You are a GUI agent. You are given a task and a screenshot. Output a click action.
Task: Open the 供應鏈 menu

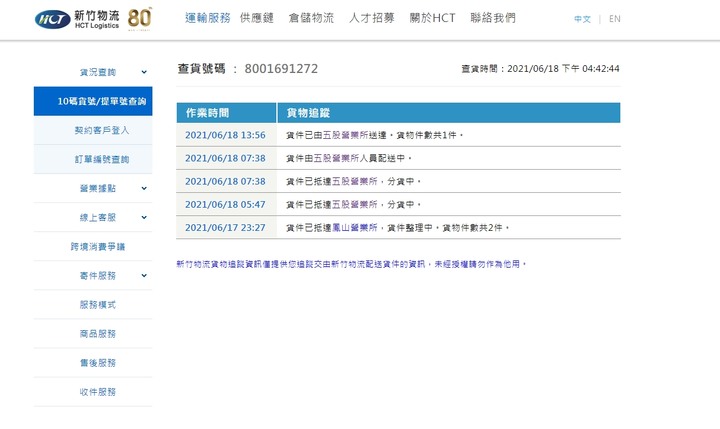point(257,18)
